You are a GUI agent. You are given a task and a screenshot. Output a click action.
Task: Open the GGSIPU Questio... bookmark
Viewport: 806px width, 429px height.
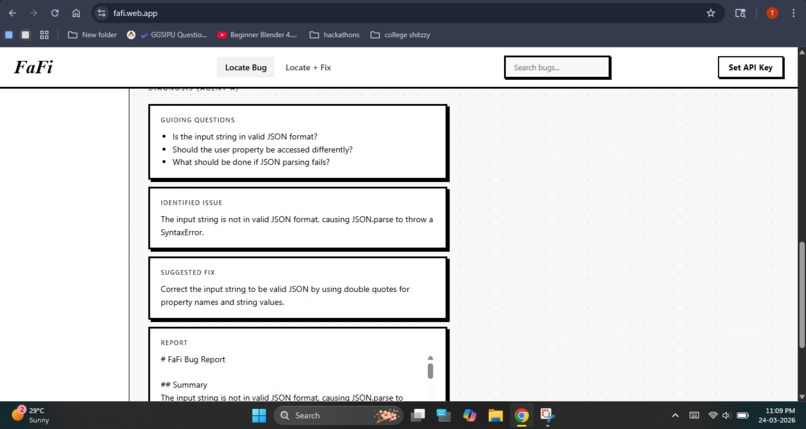pos(167,35)
